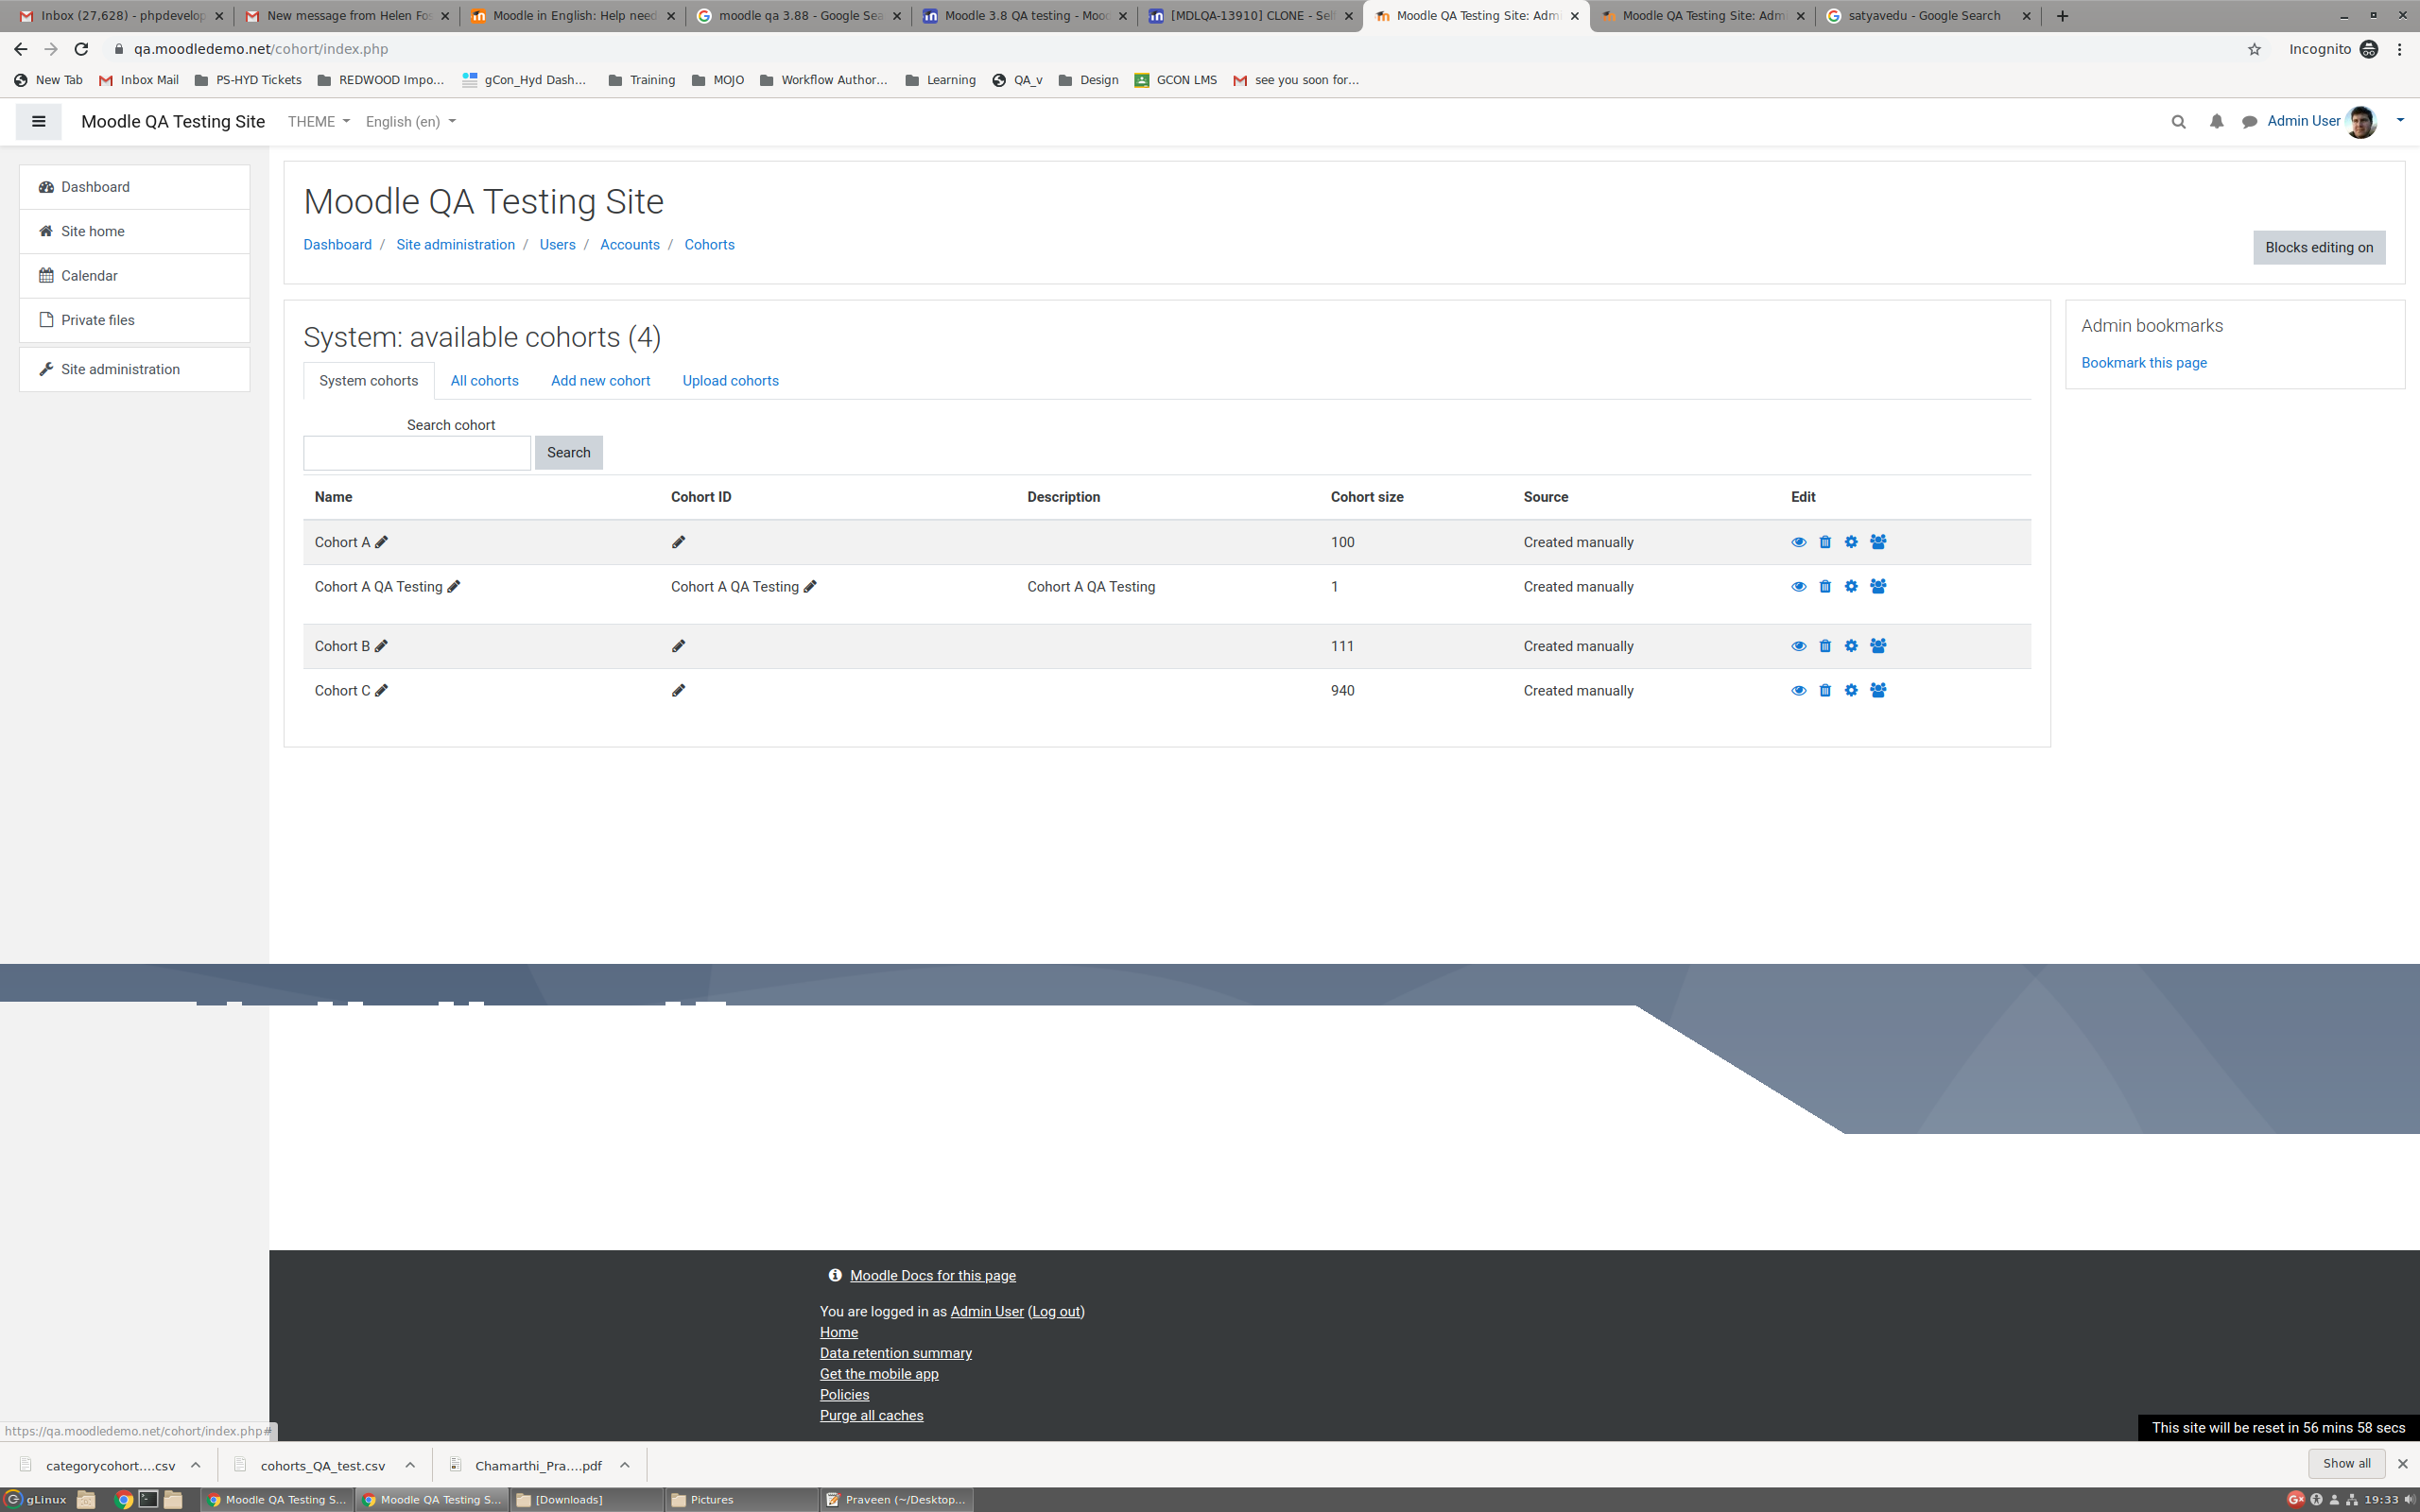The width and height of the screenshot is (2420, 1512).
Task: Edit the name of Cohort A QA Testing
Action: (x=454, y=587)
